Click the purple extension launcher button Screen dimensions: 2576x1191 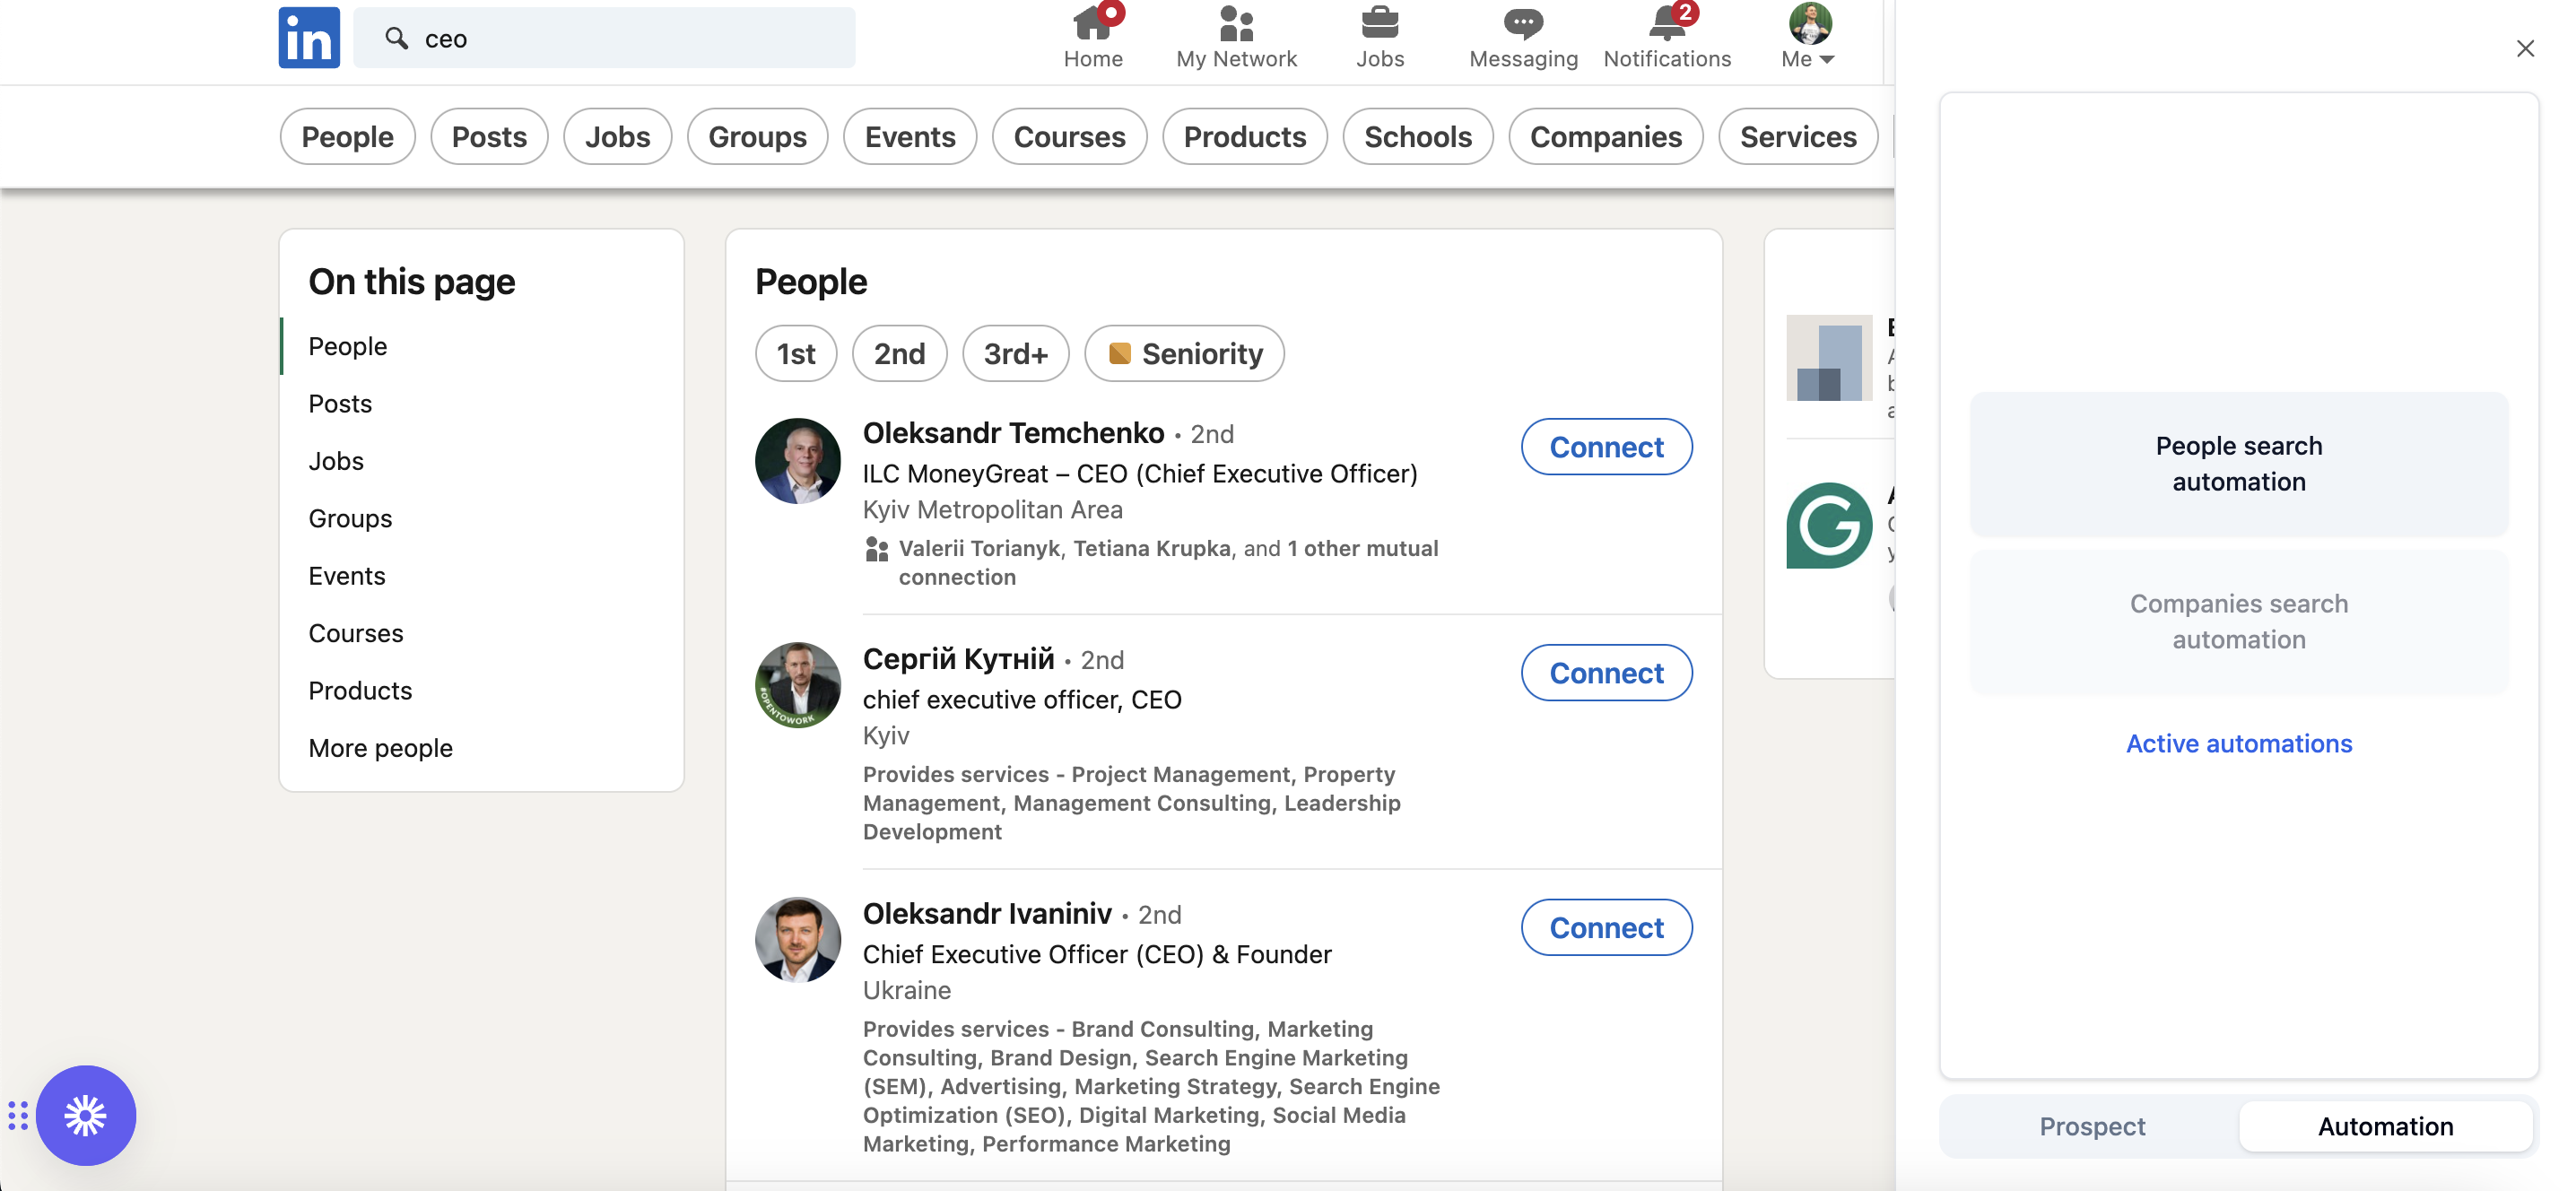(86, 1115)
